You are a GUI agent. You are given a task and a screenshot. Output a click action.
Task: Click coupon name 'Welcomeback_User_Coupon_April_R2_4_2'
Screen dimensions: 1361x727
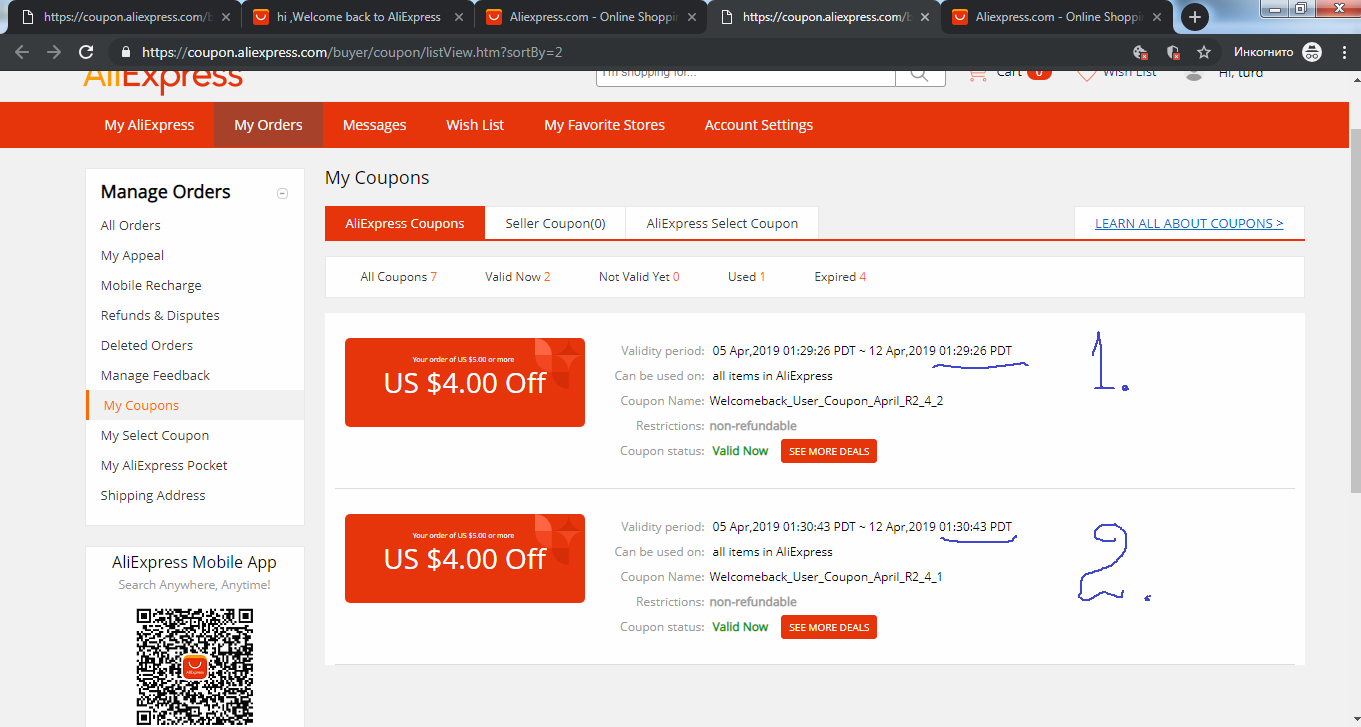[x=826, y=401]
